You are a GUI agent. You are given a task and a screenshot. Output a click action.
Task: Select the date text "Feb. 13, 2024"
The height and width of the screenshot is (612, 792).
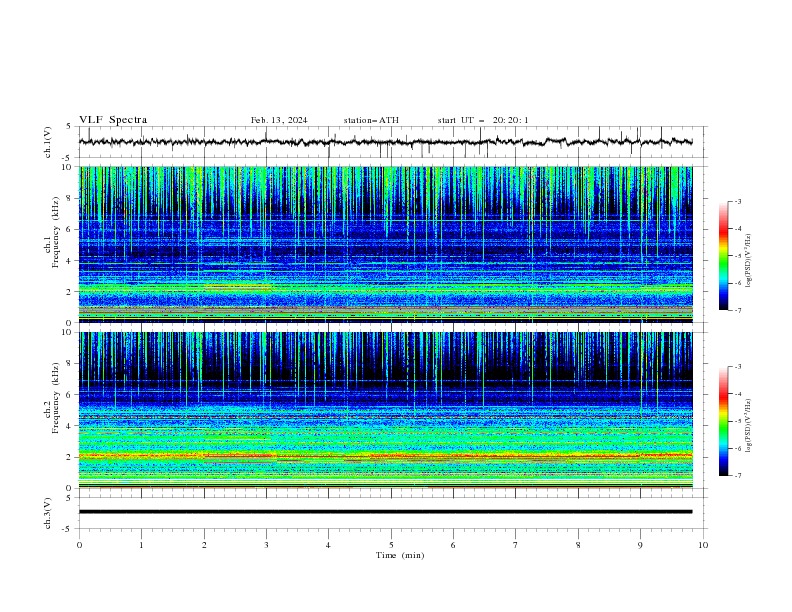click(279, 120)
